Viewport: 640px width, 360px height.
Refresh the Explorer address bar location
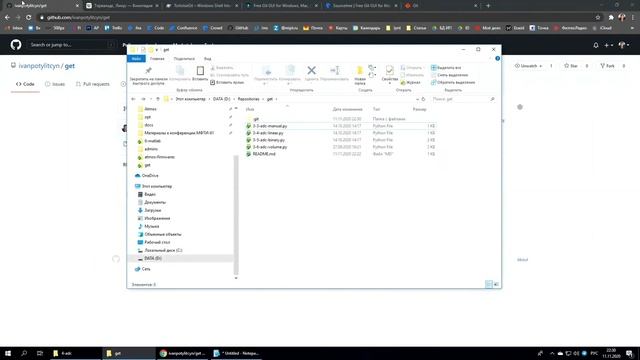click(423, 99)
